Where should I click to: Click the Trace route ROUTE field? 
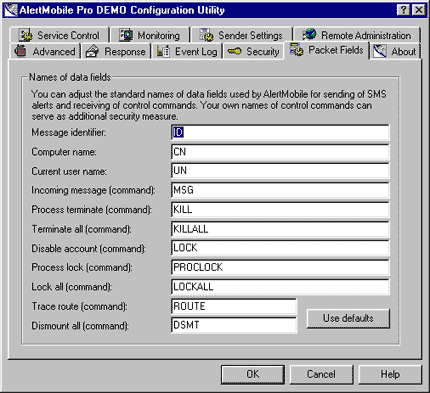click(234, 306)
